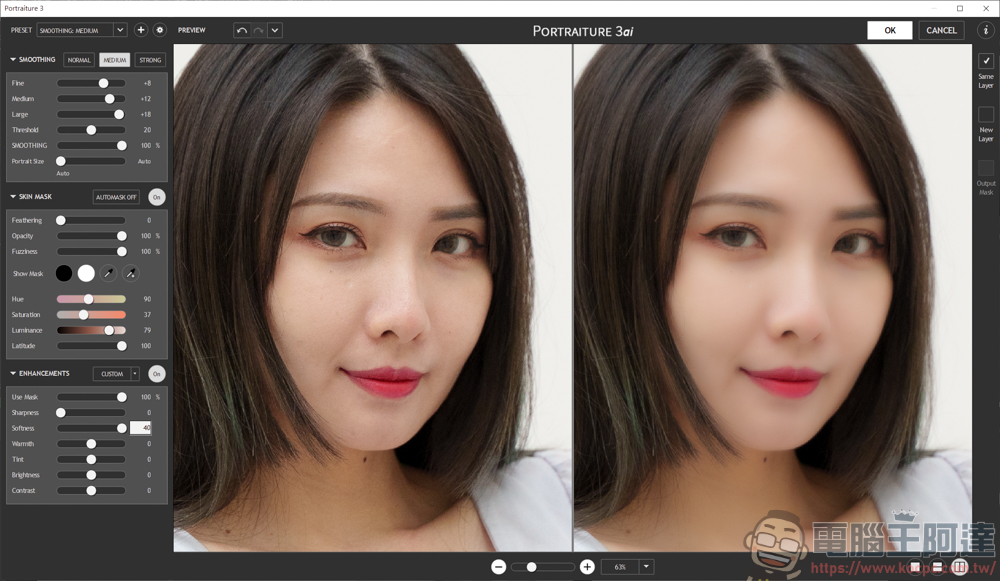Click the OK button
Image resolution: width=1000 pixels, height=581 pixels.
[889, 30]
